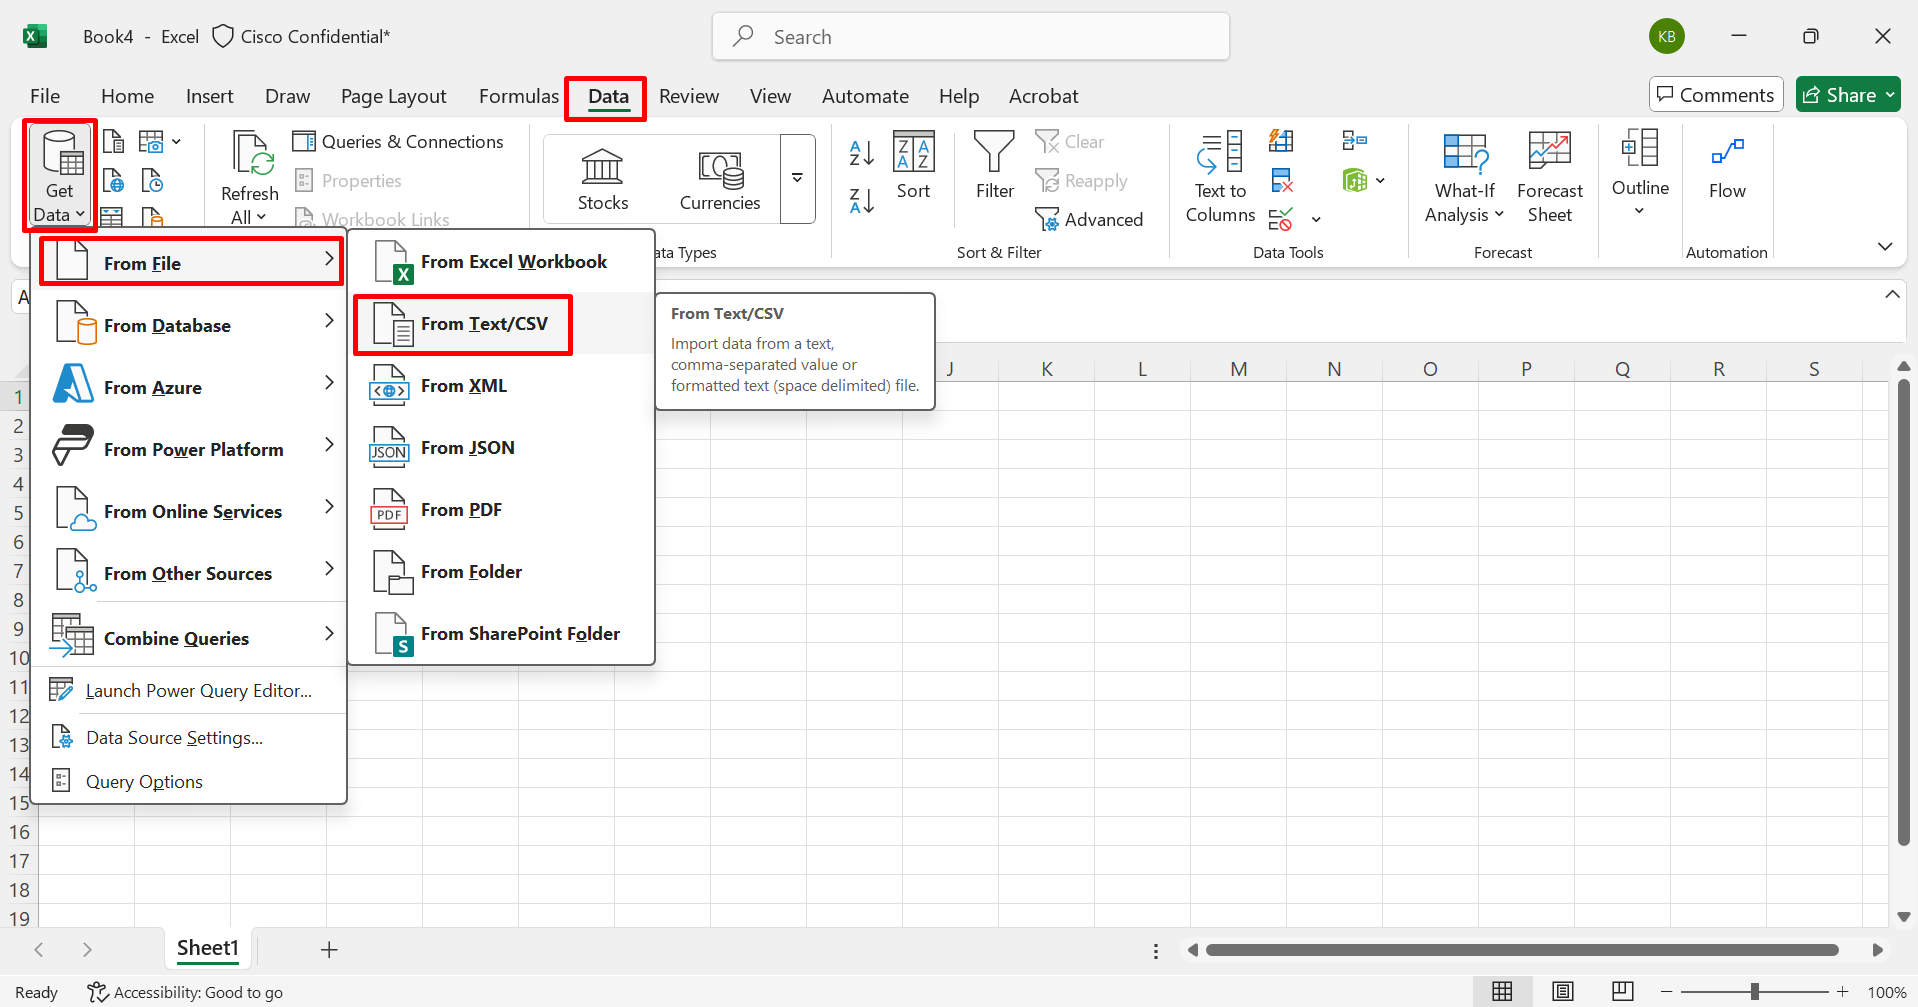This screenshot has height=1007, width=1918.
Task: Click the Search box in title bar
Action: 971,37
